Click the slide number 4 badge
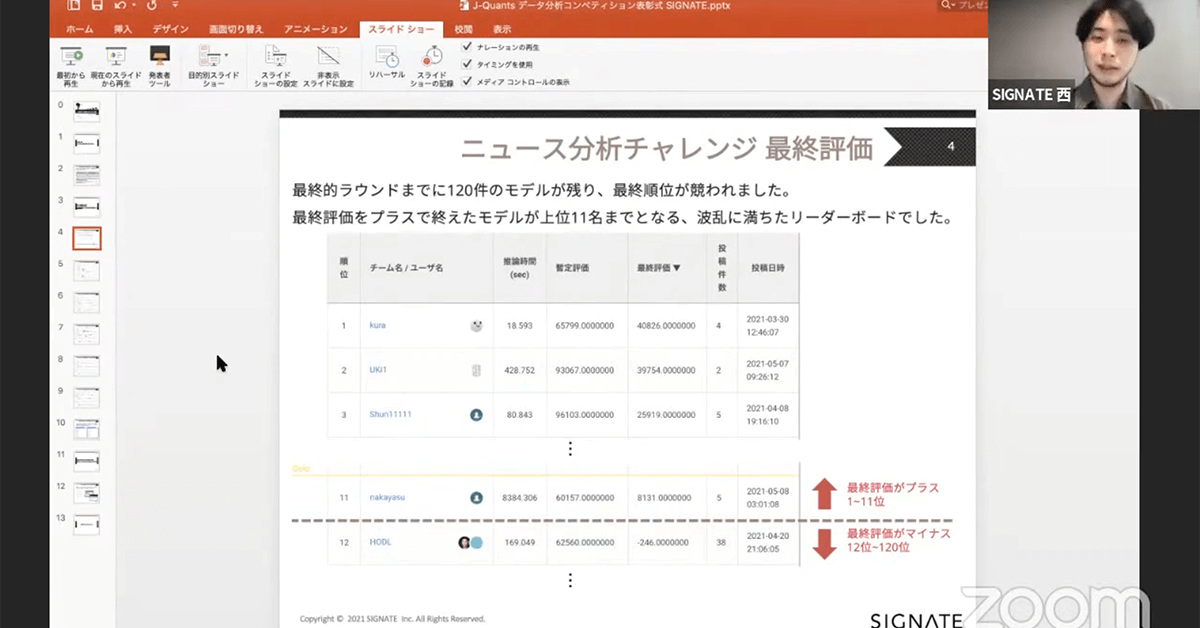This screenshot has width=1200, height=628. [951, 147]
